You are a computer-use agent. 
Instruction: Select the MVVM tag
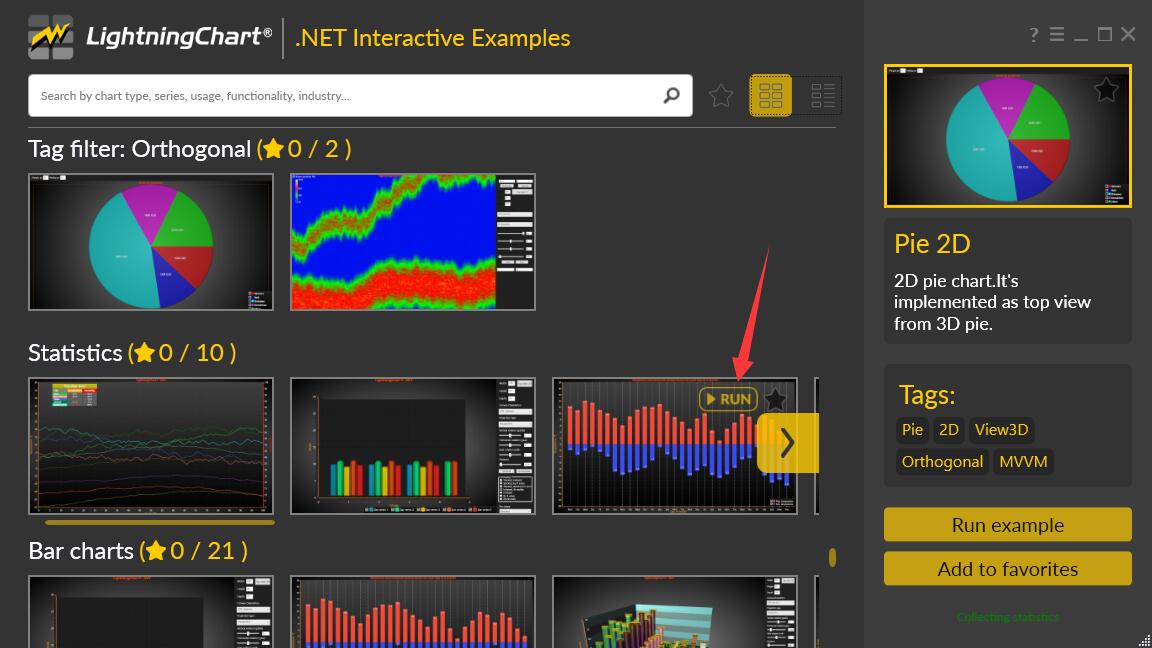coord(1023,461)
